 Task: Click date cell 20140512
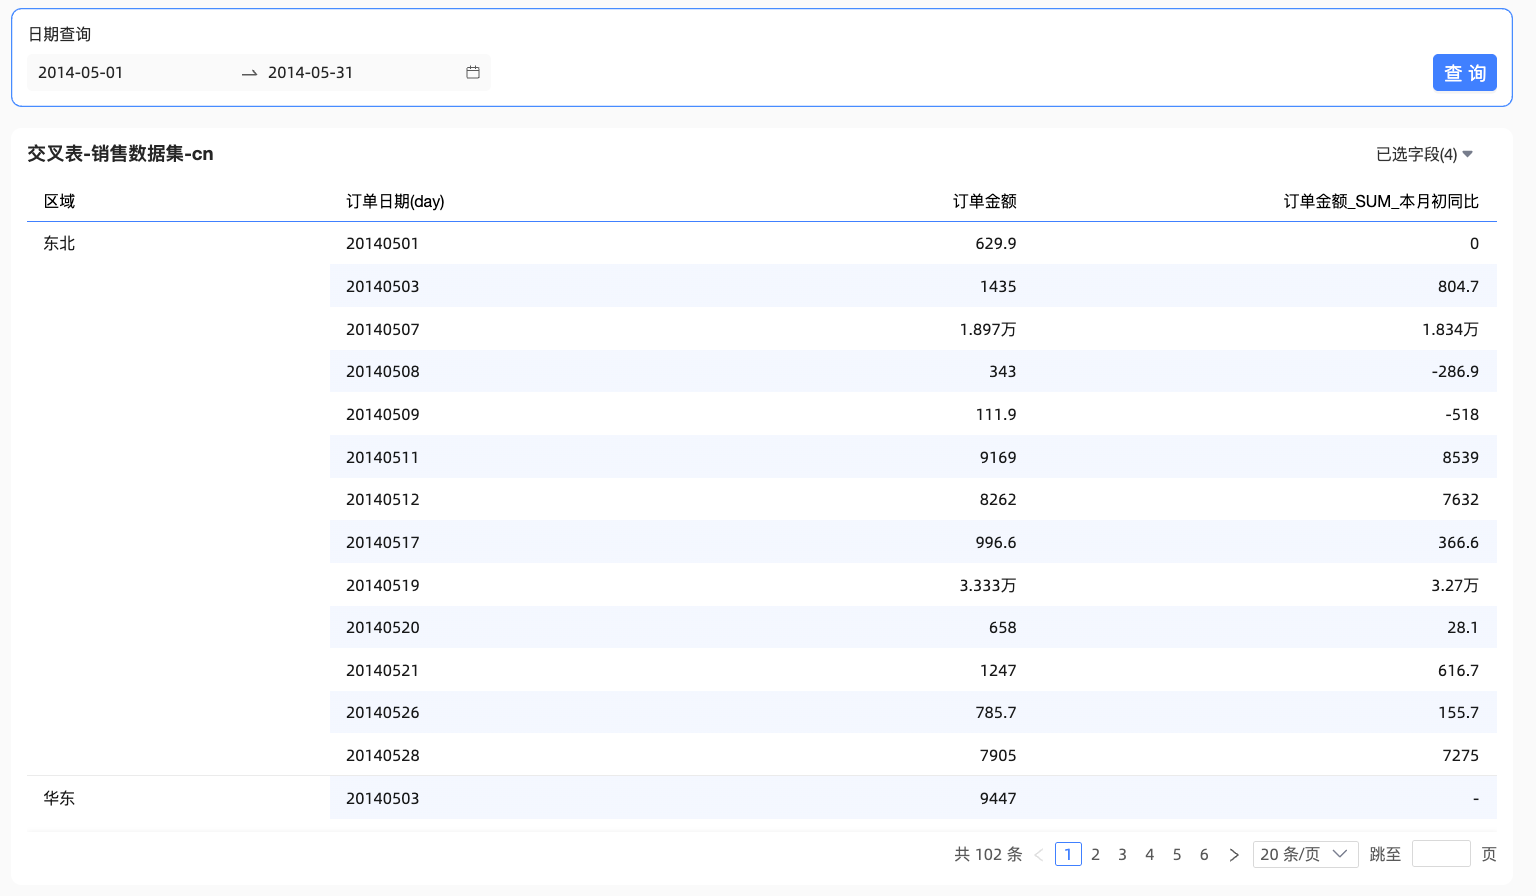pyautogui.click(x=383, y=499)
